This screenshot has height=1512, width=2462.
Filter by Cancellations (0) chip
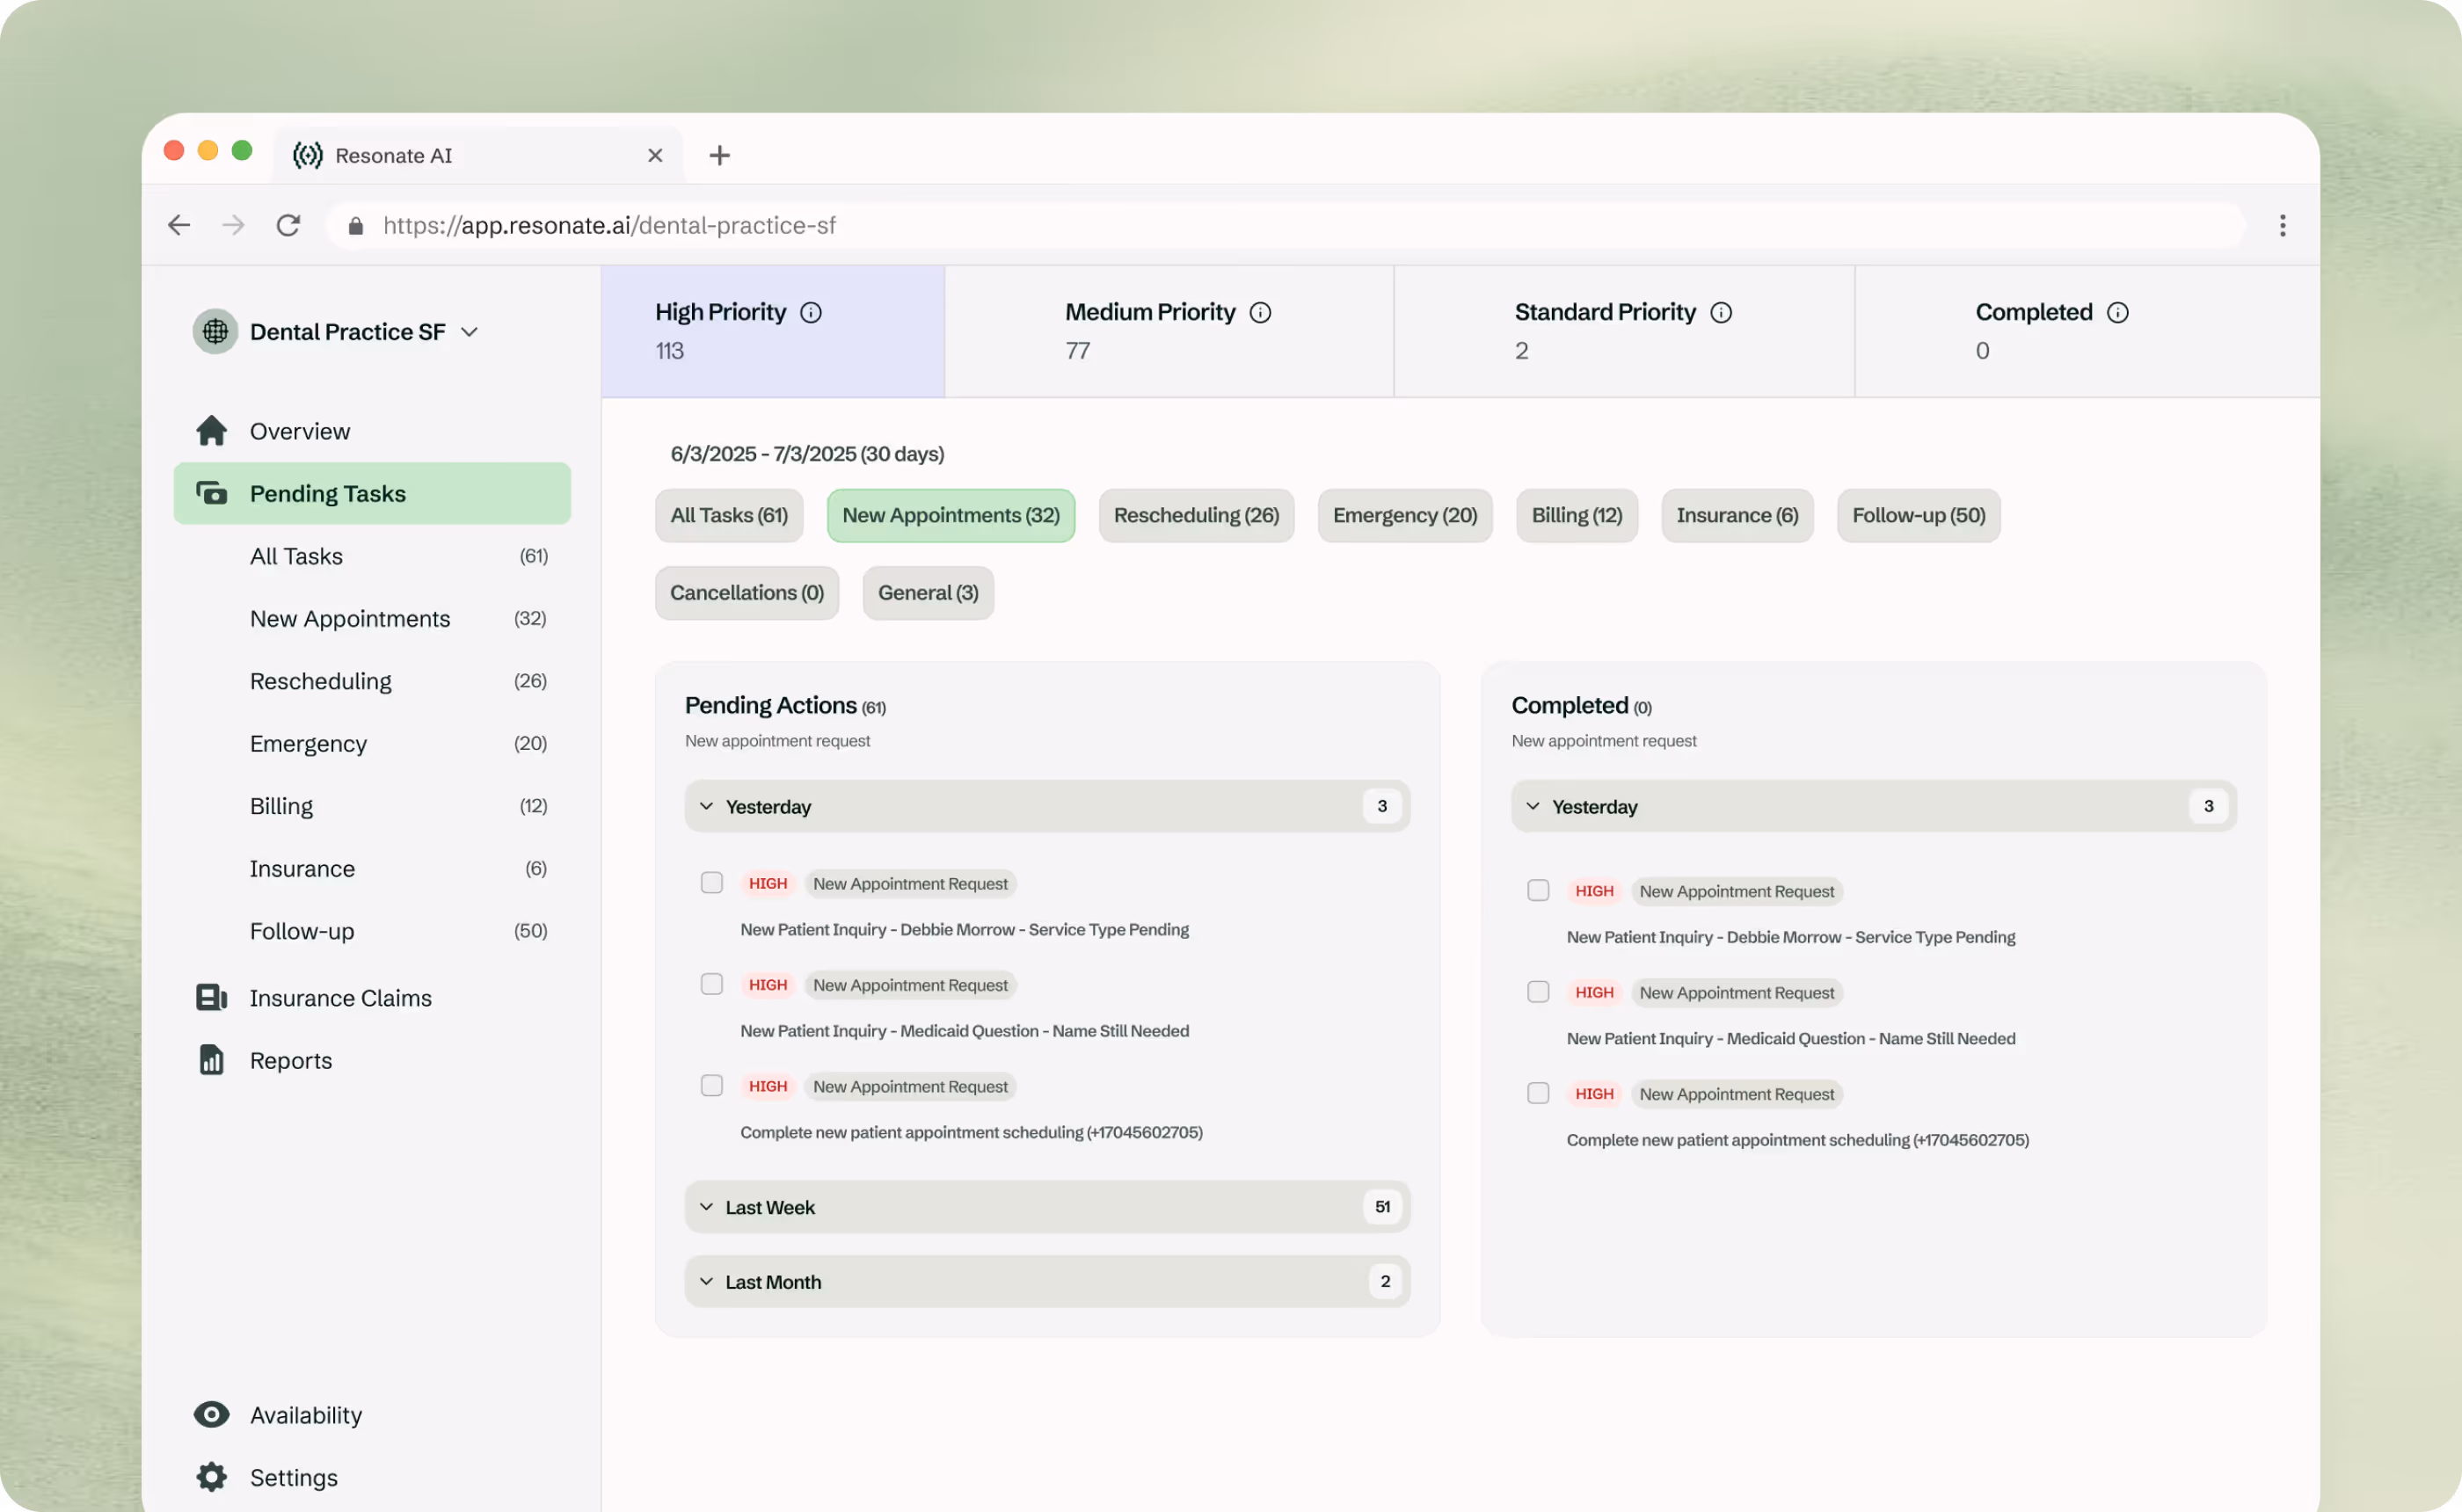click(x=747, y=593)
